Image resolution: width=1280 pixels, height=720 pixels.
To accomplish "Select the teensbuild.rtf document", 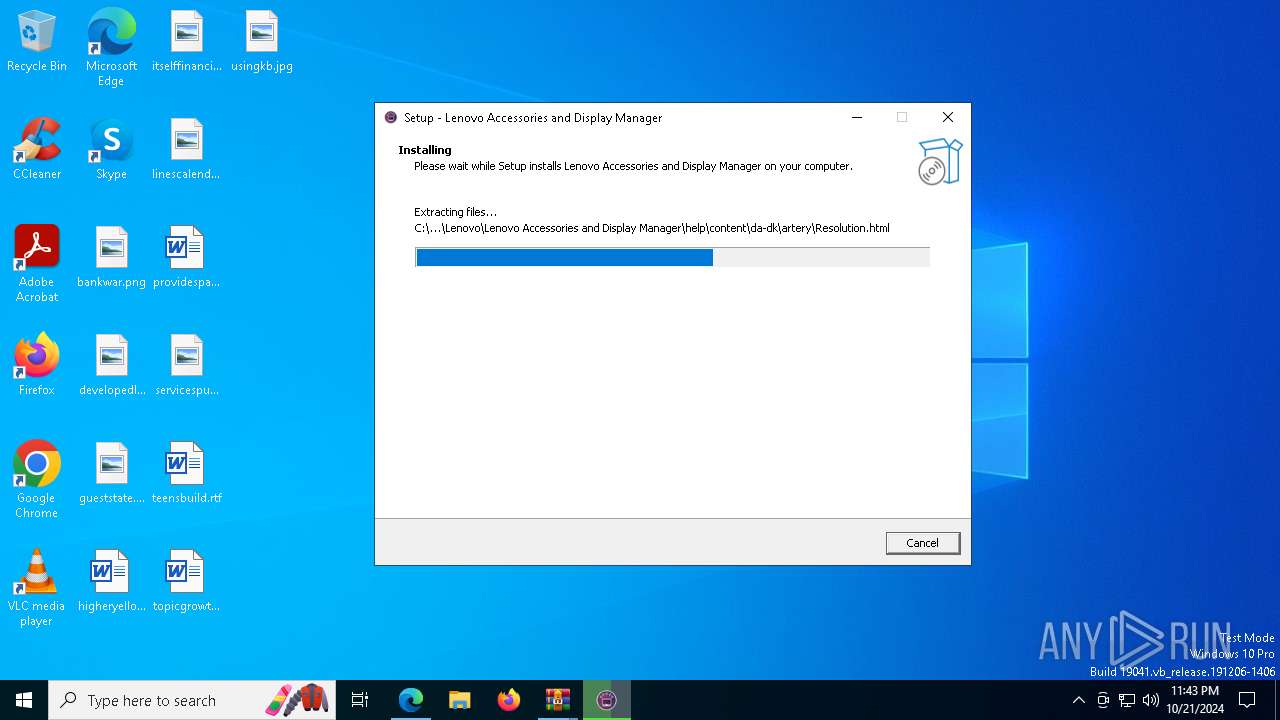I will pyautogui.click(x=187, y=474).
